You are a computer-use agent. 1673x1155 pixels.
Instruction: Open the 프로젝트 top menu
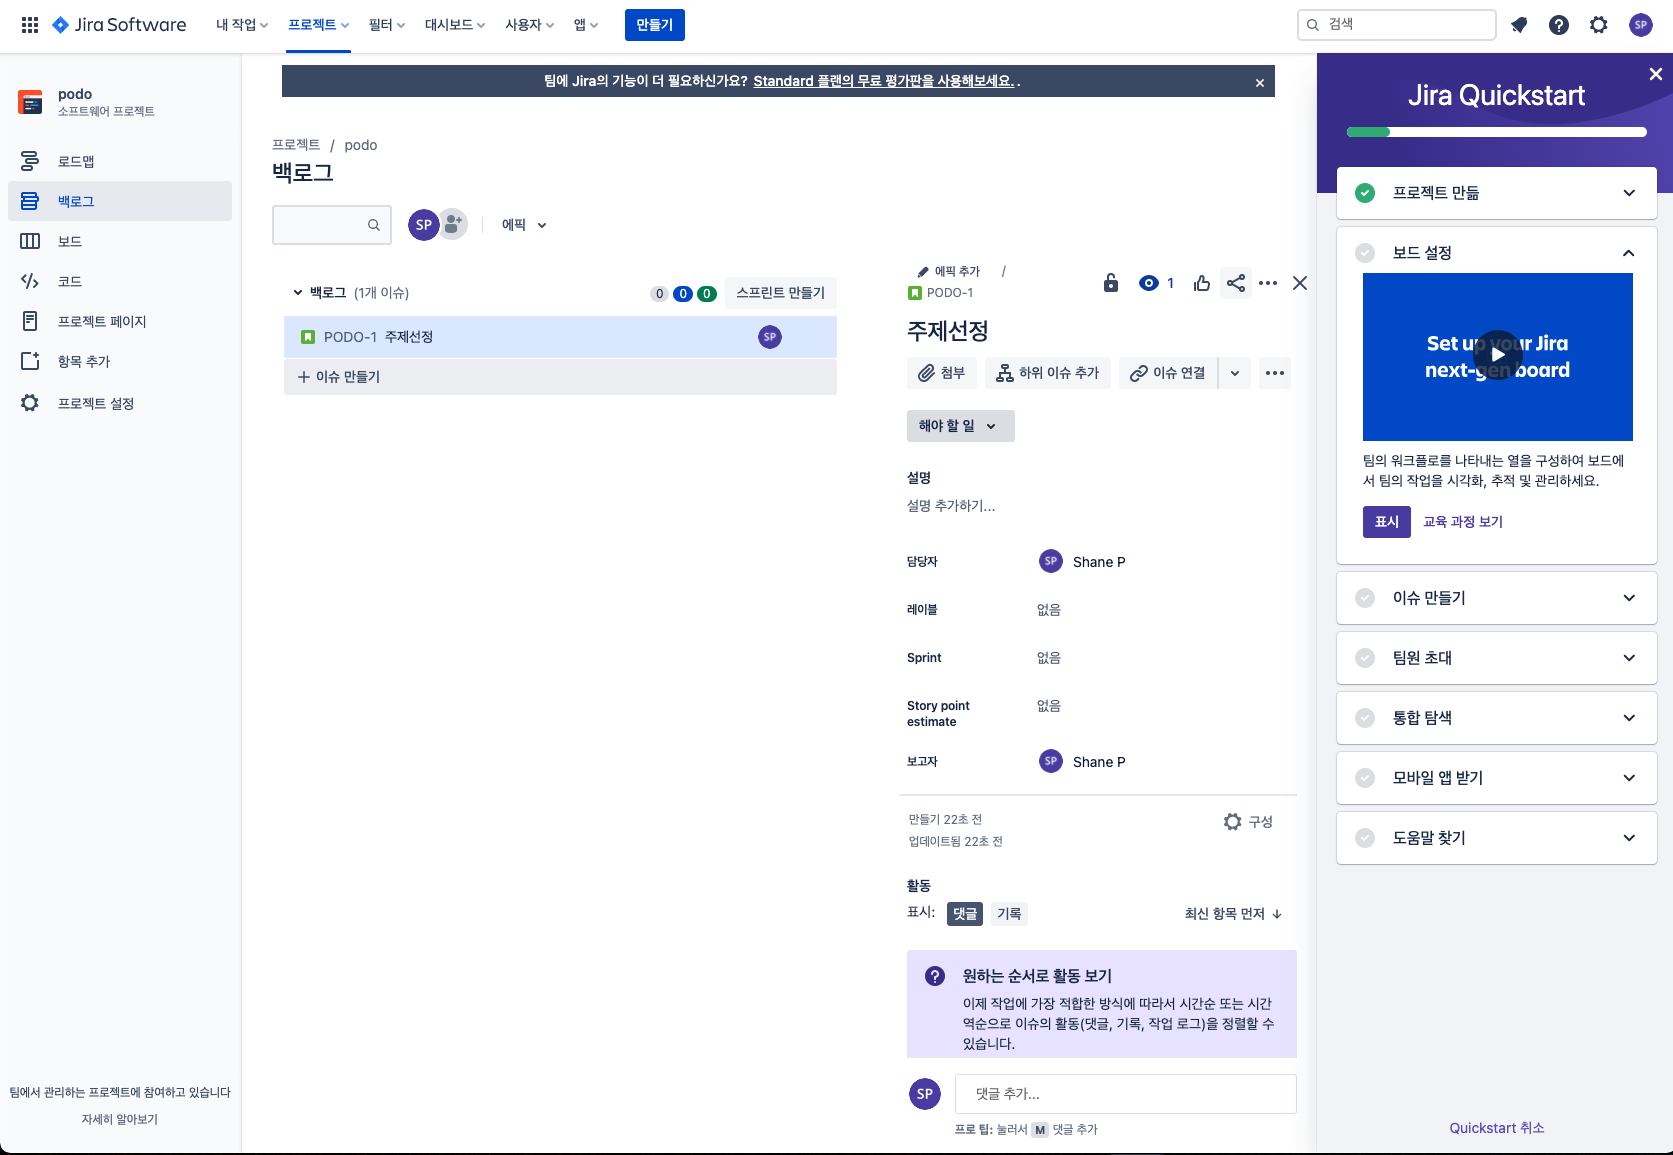319,25
